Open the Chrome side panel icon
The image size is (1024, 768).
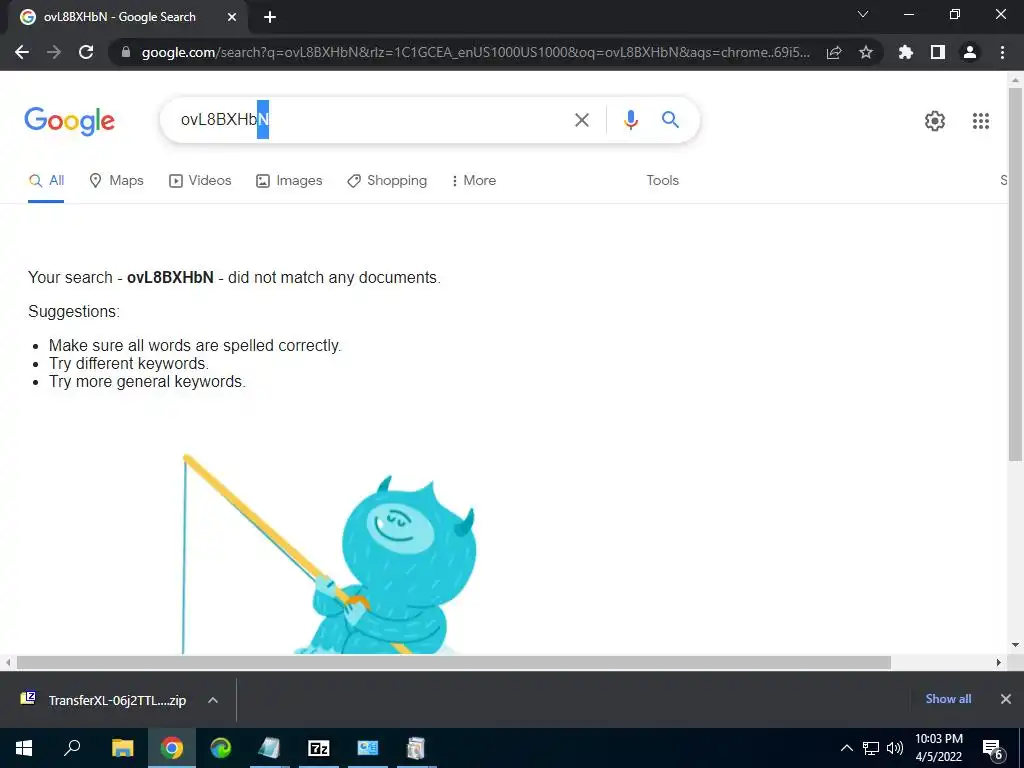coord(938,52)
